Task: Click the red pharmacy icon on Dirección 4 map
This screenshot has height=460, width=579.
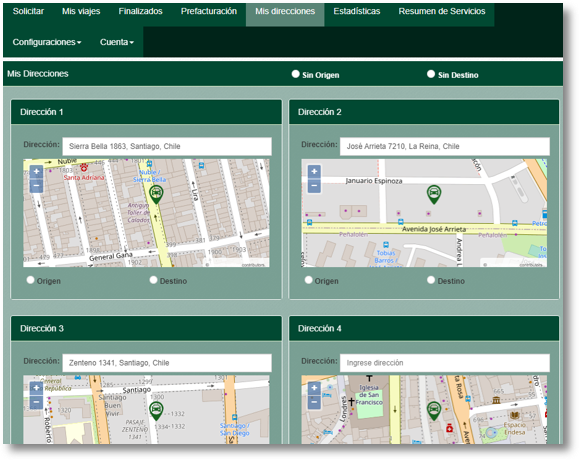Action: [x=449, y=428]
